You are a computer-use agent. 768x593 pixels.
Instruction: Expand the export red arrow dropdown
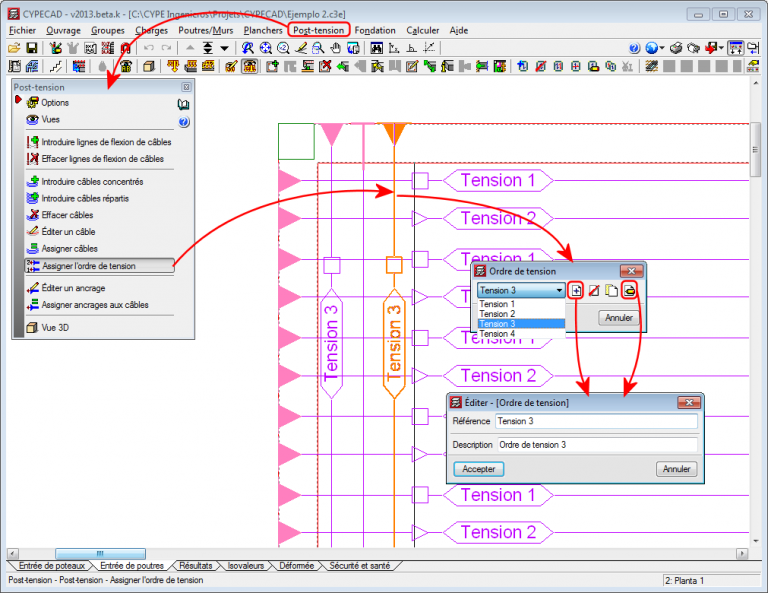tap(721, 48)
